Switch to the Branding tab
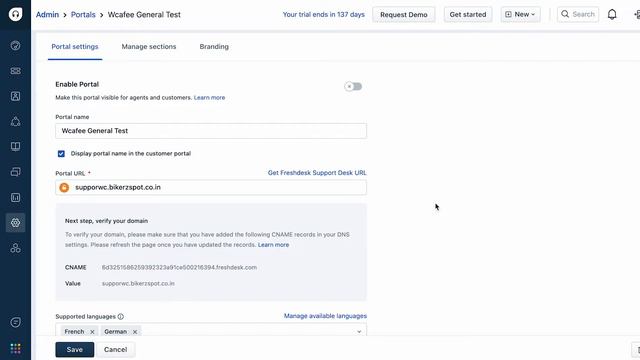The image size is (640, 360). pos(214,47)
